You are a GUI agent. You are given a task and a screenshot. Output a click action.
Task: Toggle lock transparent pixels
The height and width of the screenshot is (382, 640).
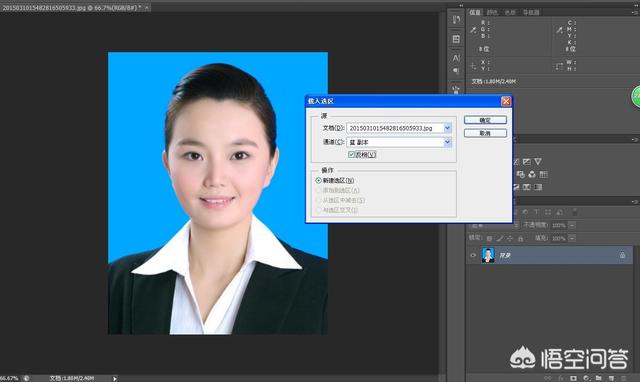coord(489,238)
